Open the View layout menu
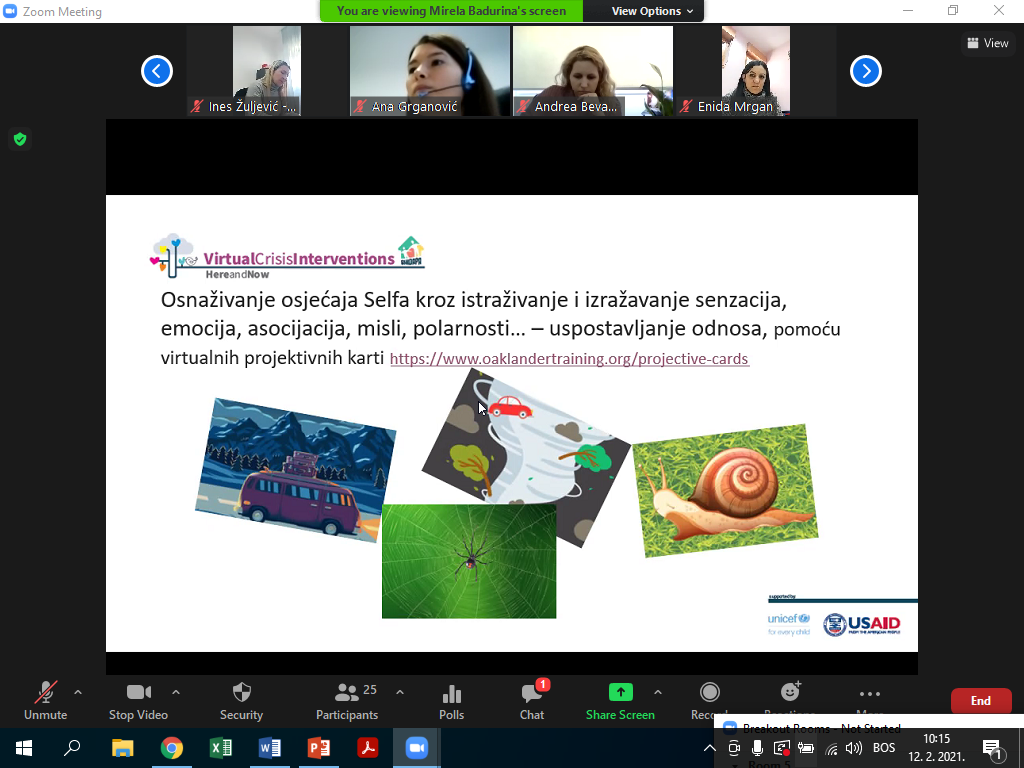This screenshot has height=768, width=1024. pyautogui.click(x=987, y=43)
